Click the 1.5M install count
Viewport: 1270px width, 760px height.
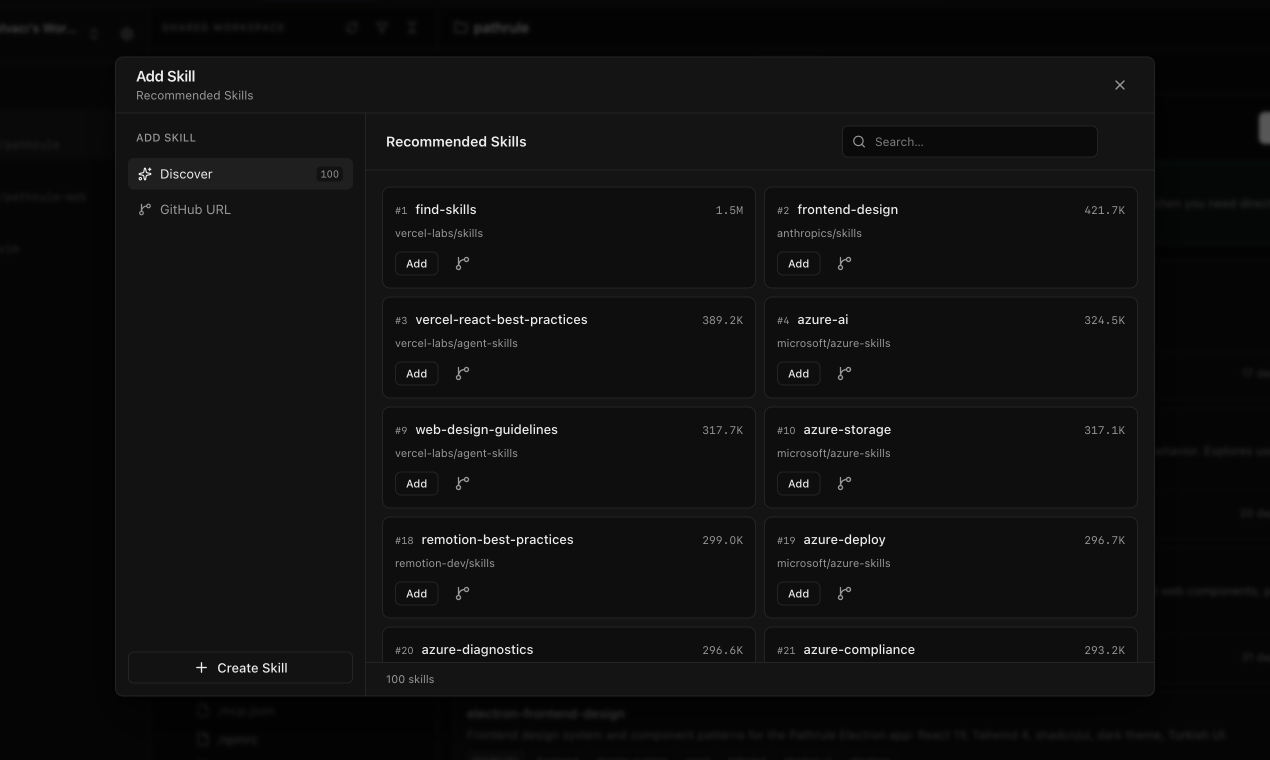pos(729,211)
